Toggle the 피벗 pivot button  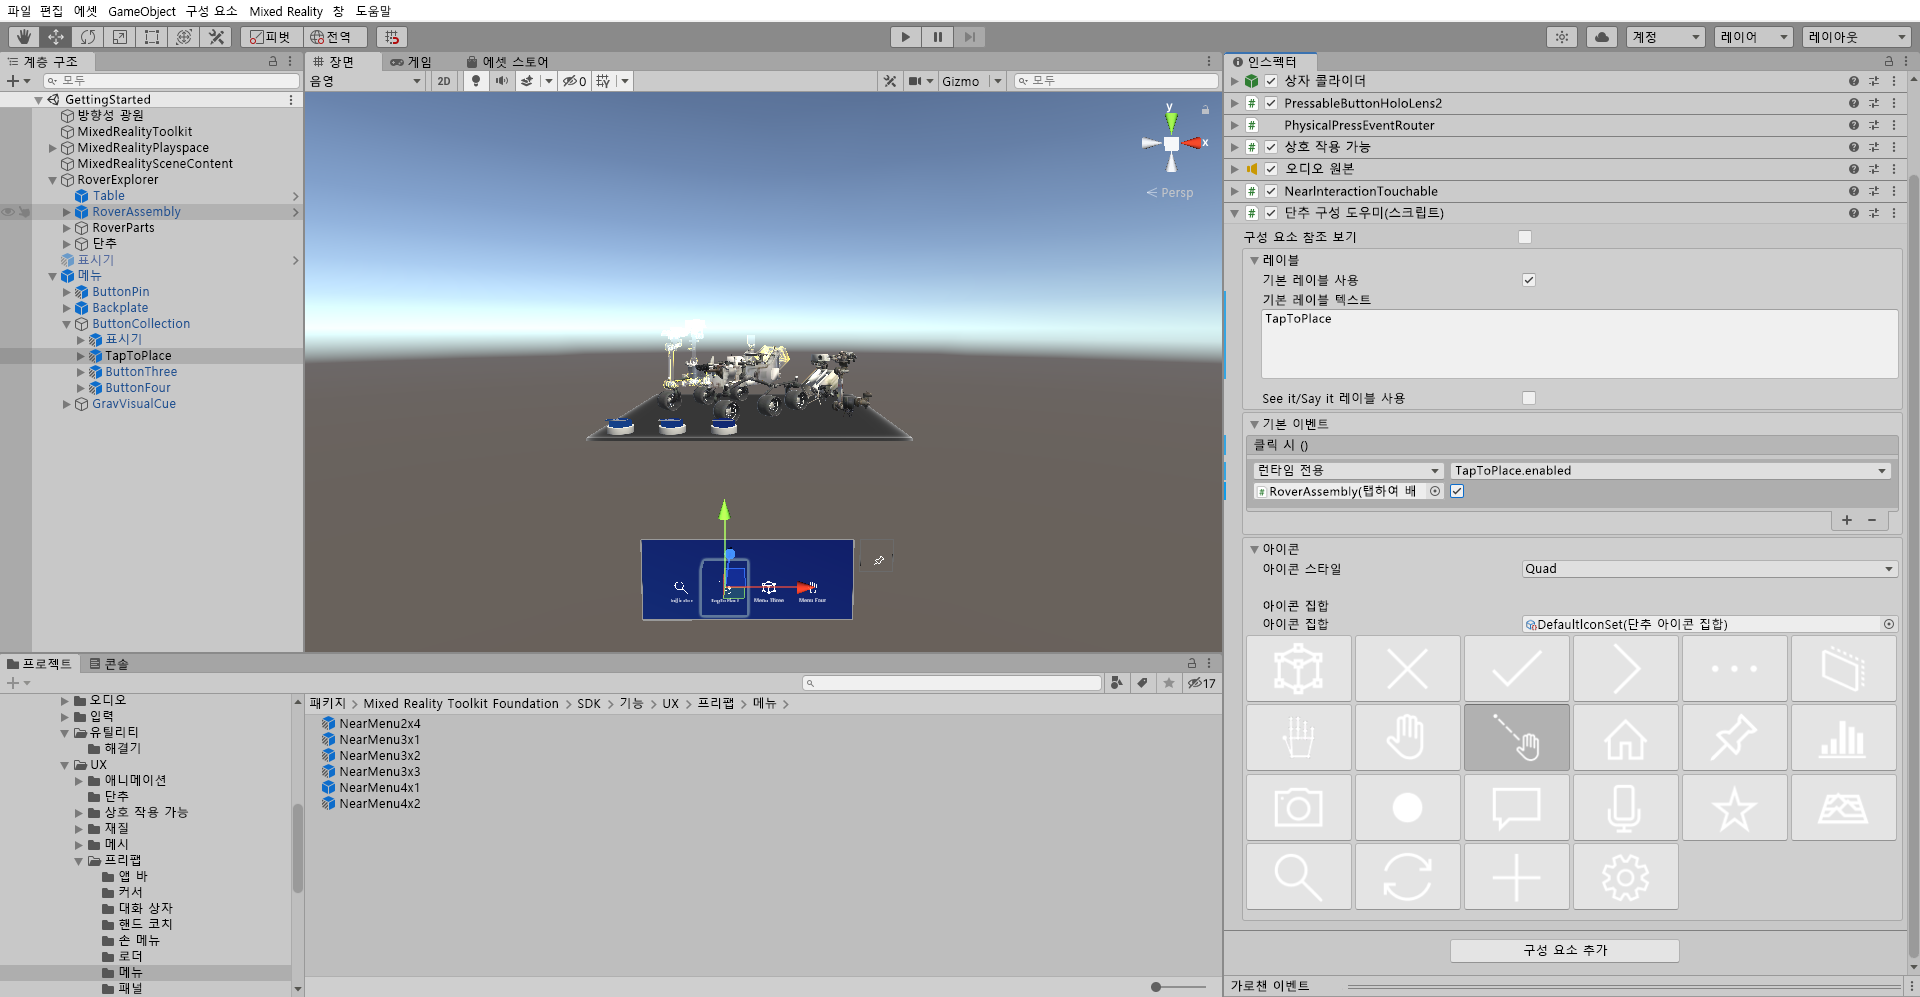coord(270,37)
